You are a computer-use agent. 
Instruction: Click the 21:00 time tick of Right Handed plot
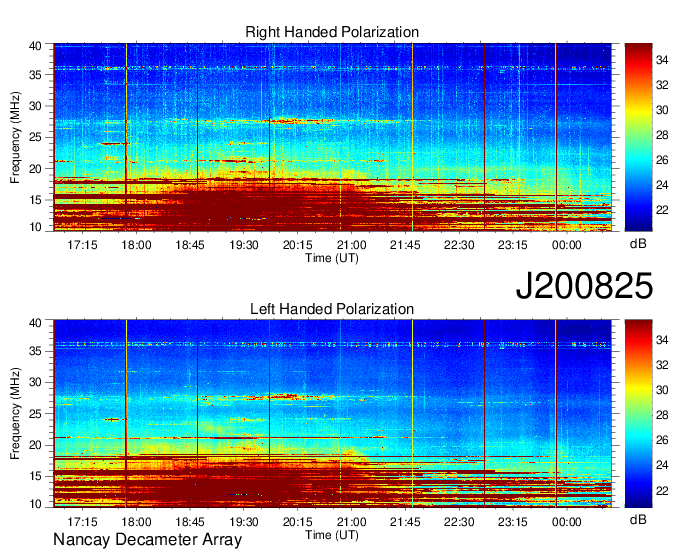[351, 245]
